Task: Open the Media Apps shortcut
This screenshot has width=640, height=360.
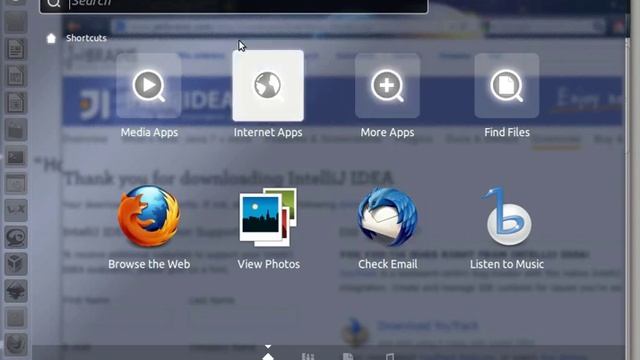Action: point(149,86)
